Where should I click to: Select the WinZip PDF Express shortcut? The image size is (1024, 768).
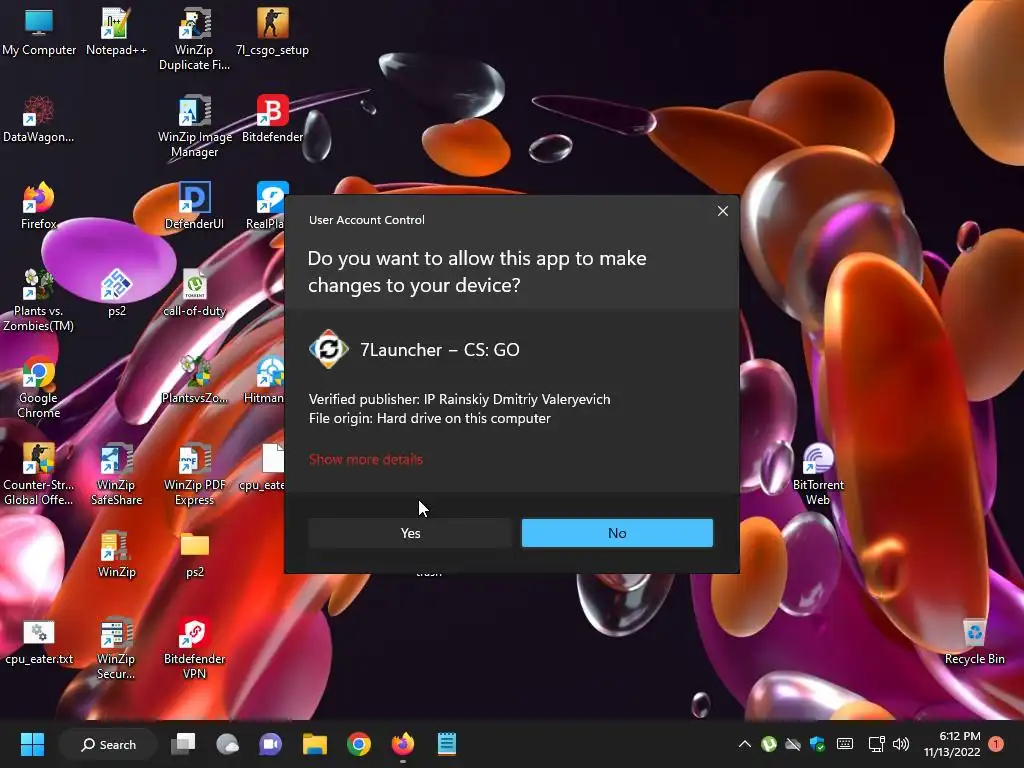pyautogui.click(x=194, y=474)
